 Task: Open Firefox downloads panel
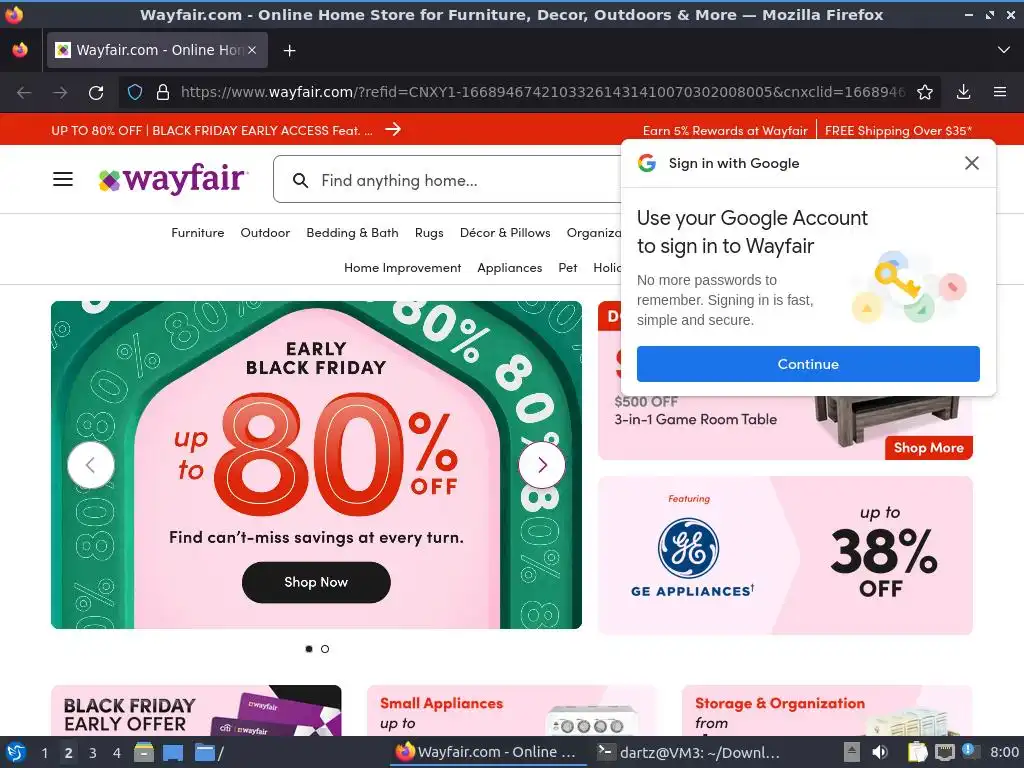[963, 92]
